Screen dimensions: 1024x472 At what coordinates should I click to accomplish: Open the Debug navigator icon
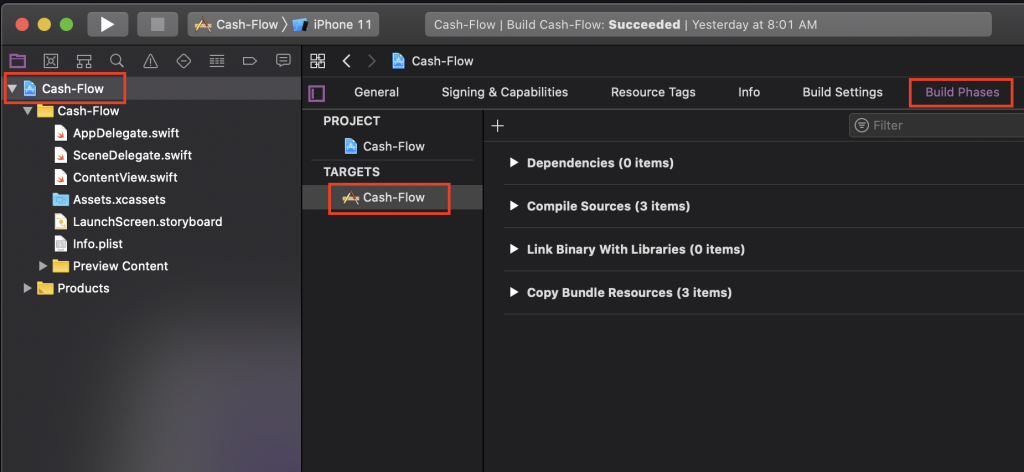pos(217,61)
